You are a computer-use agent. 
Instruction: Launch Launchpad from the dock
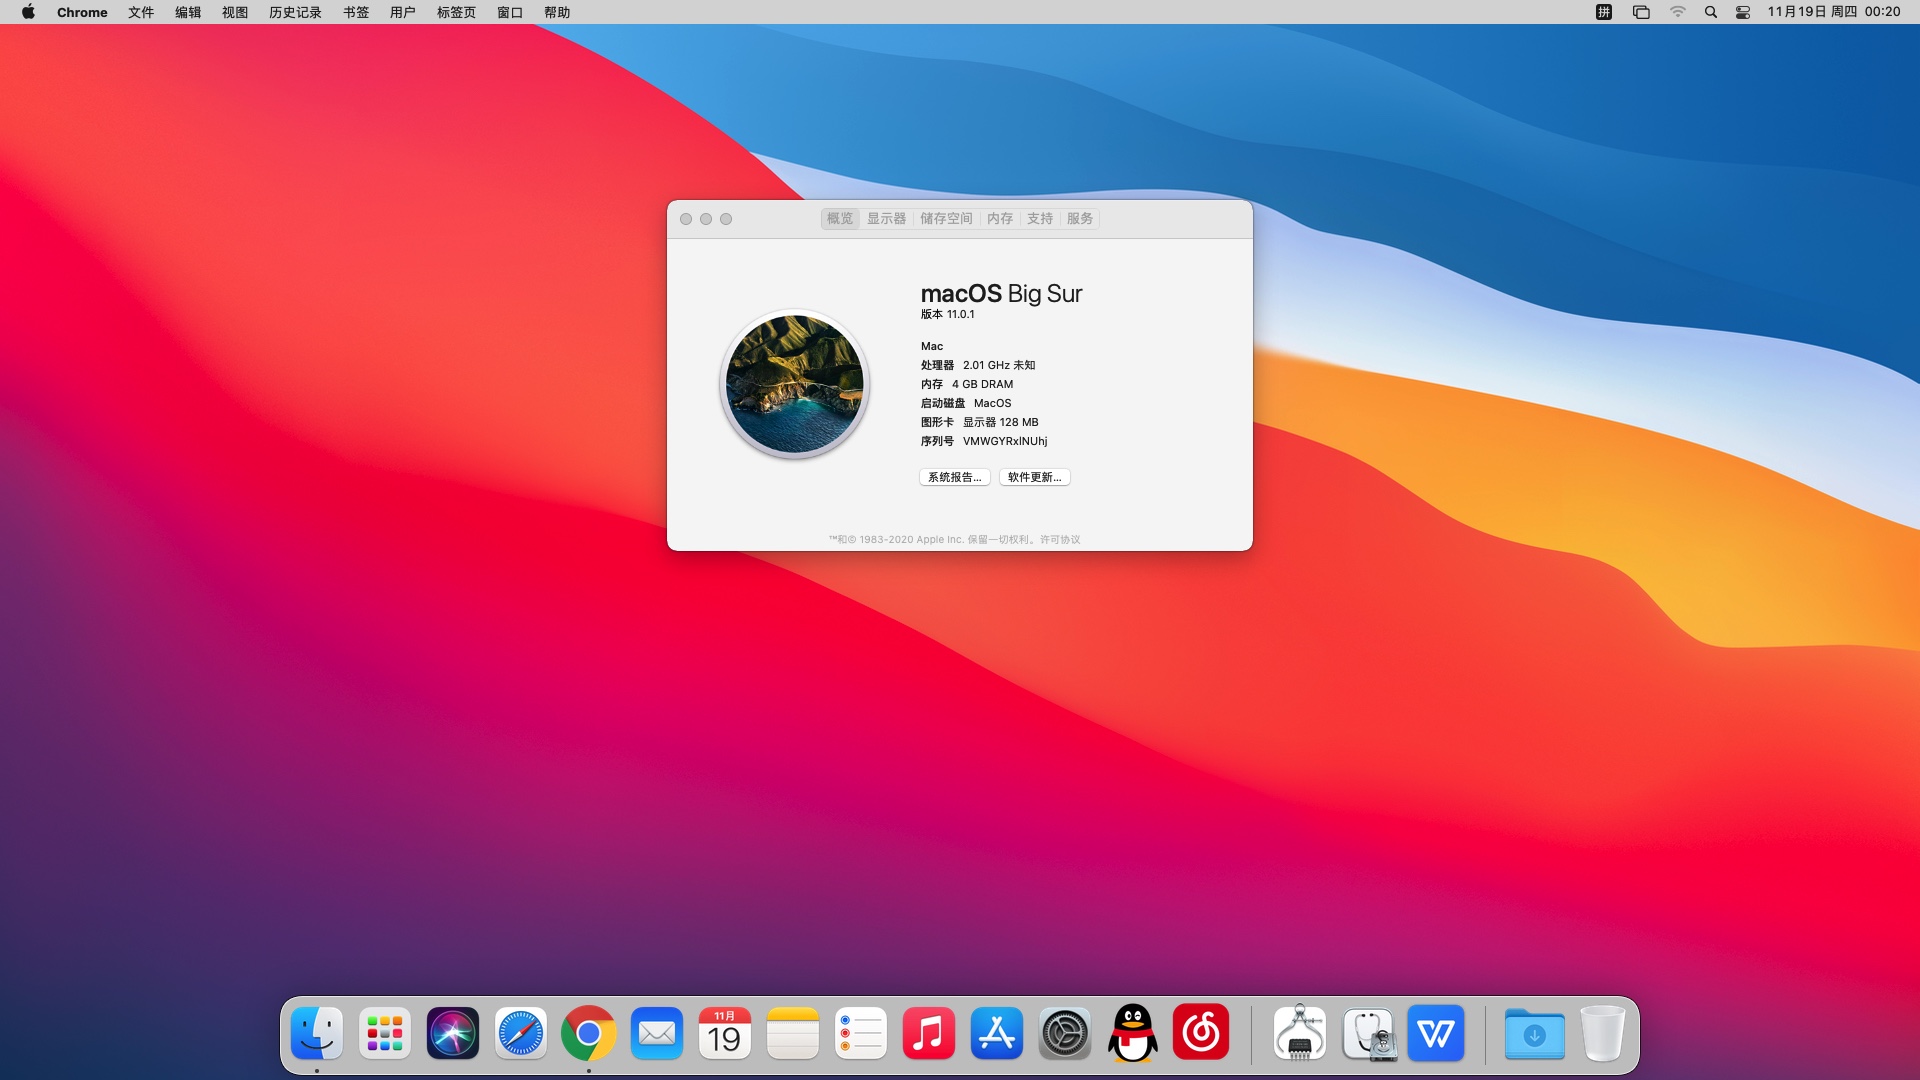click(x=385, y=1034)
